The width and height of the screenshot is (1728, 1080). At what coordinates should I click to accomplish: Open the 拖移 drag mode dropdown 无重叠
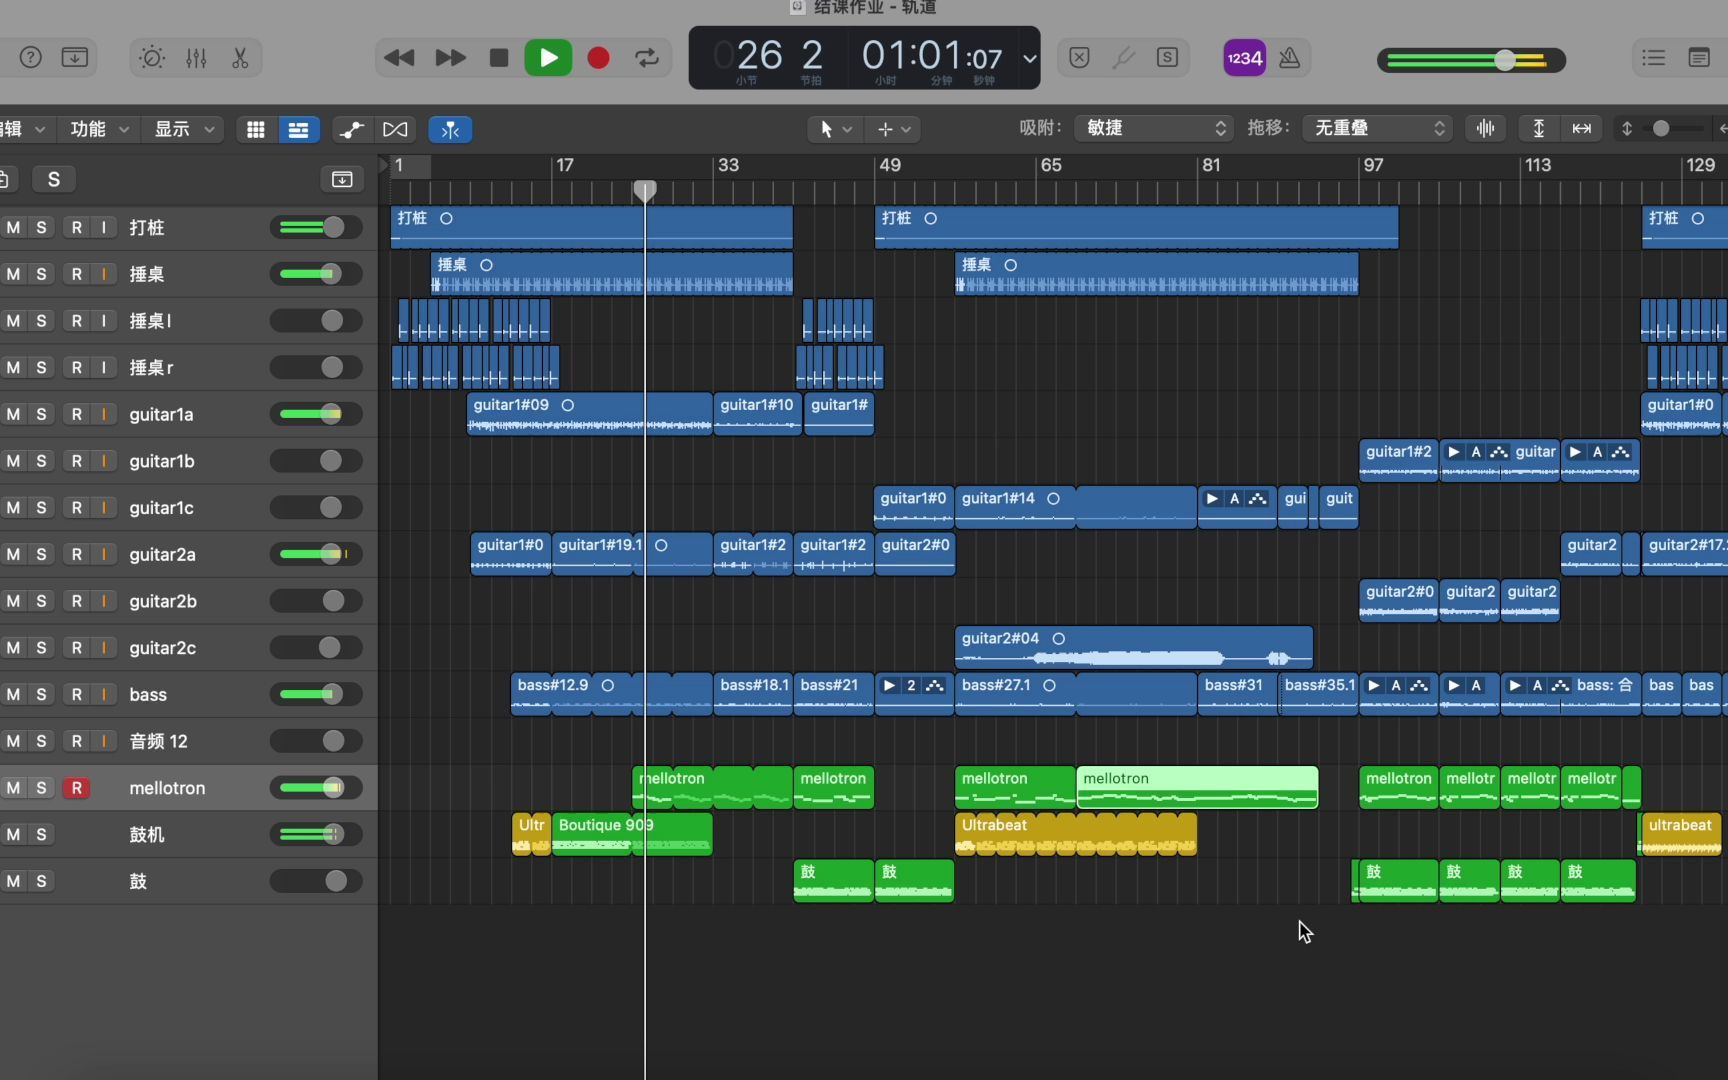1378,128
